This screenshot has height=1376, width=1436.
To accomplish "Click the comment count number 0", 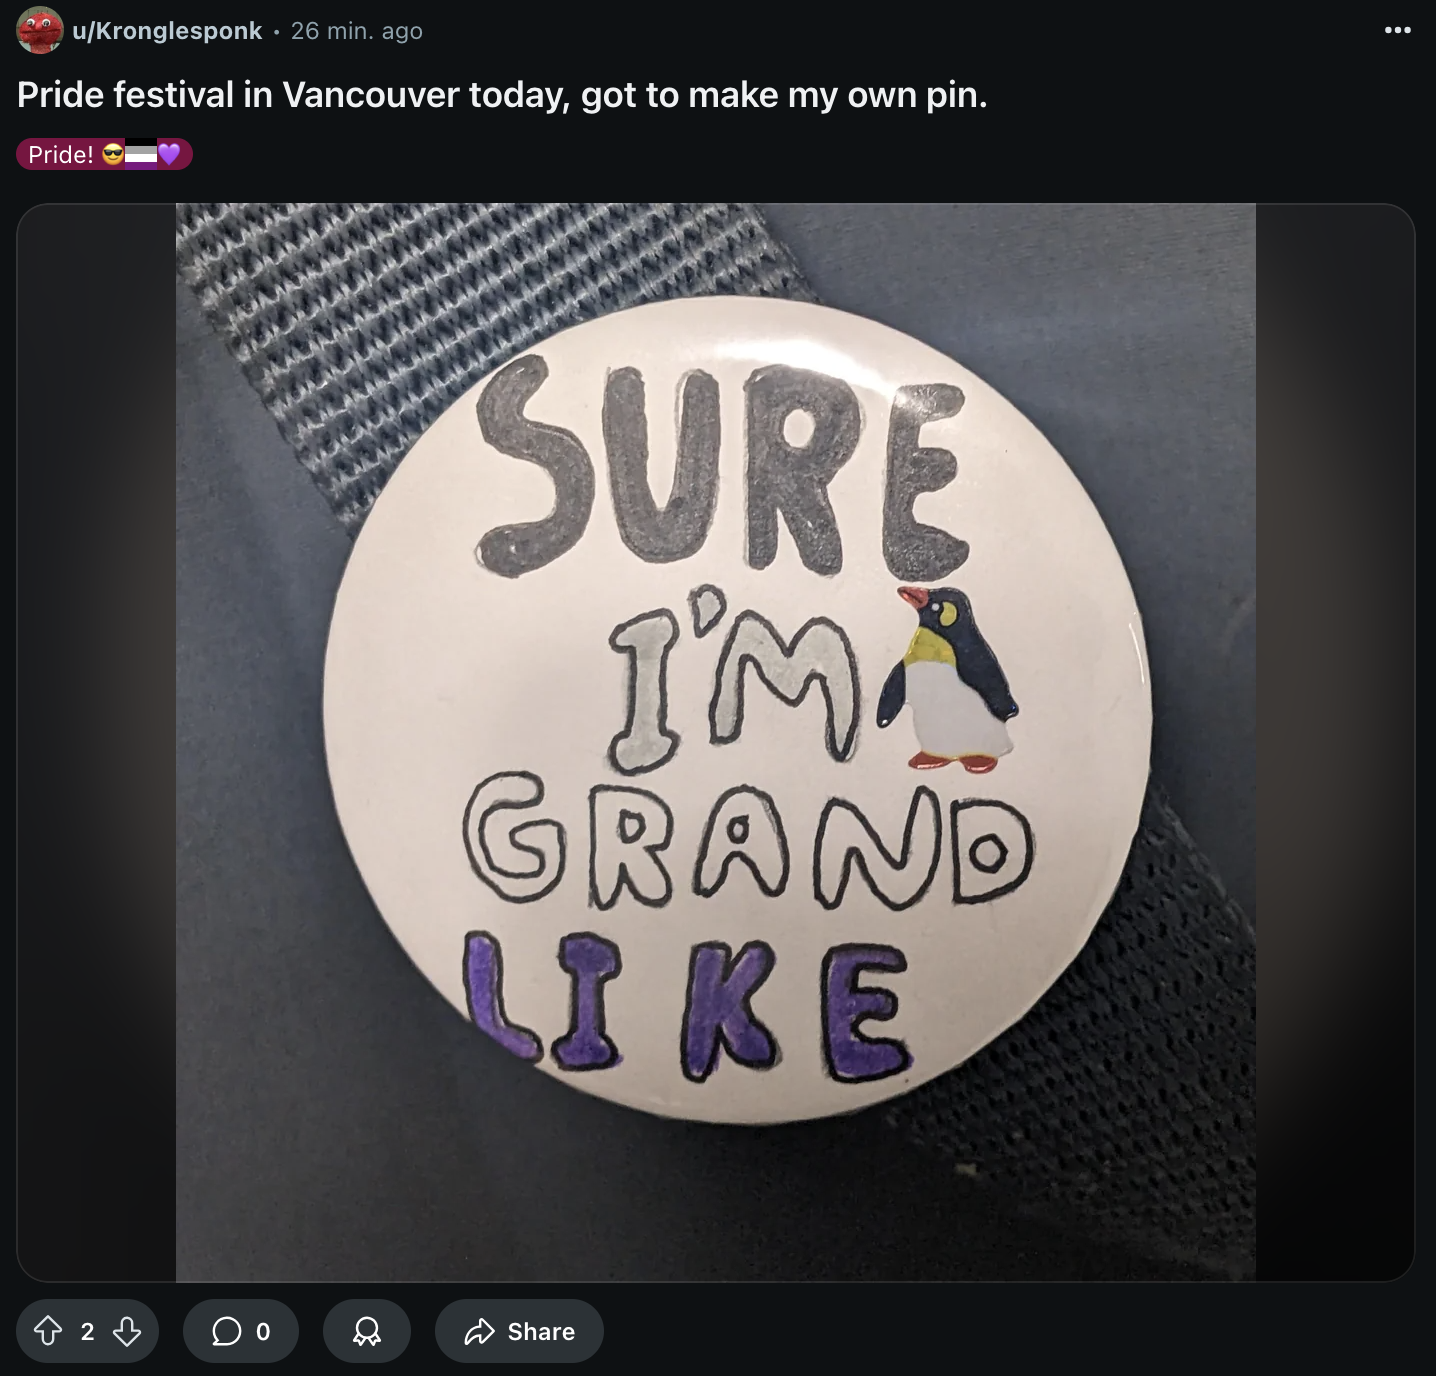I will pos(263,1331).
